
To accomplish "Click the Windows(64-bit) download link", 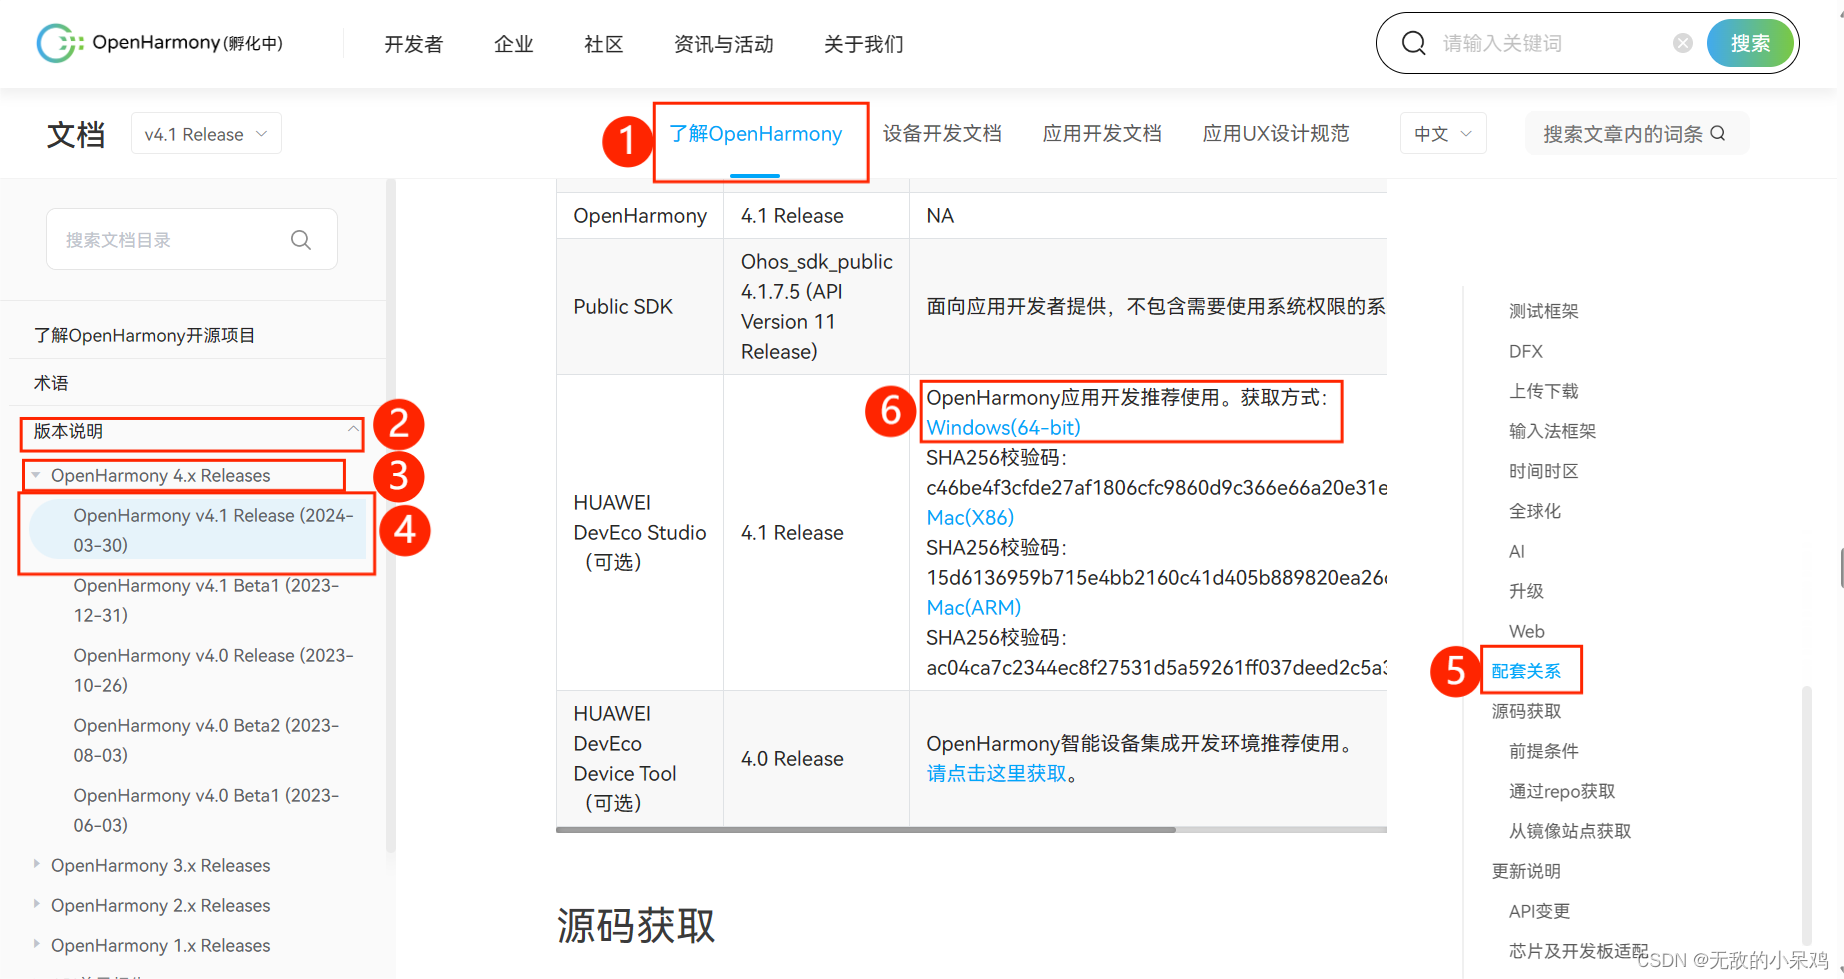I will 1003,427.
